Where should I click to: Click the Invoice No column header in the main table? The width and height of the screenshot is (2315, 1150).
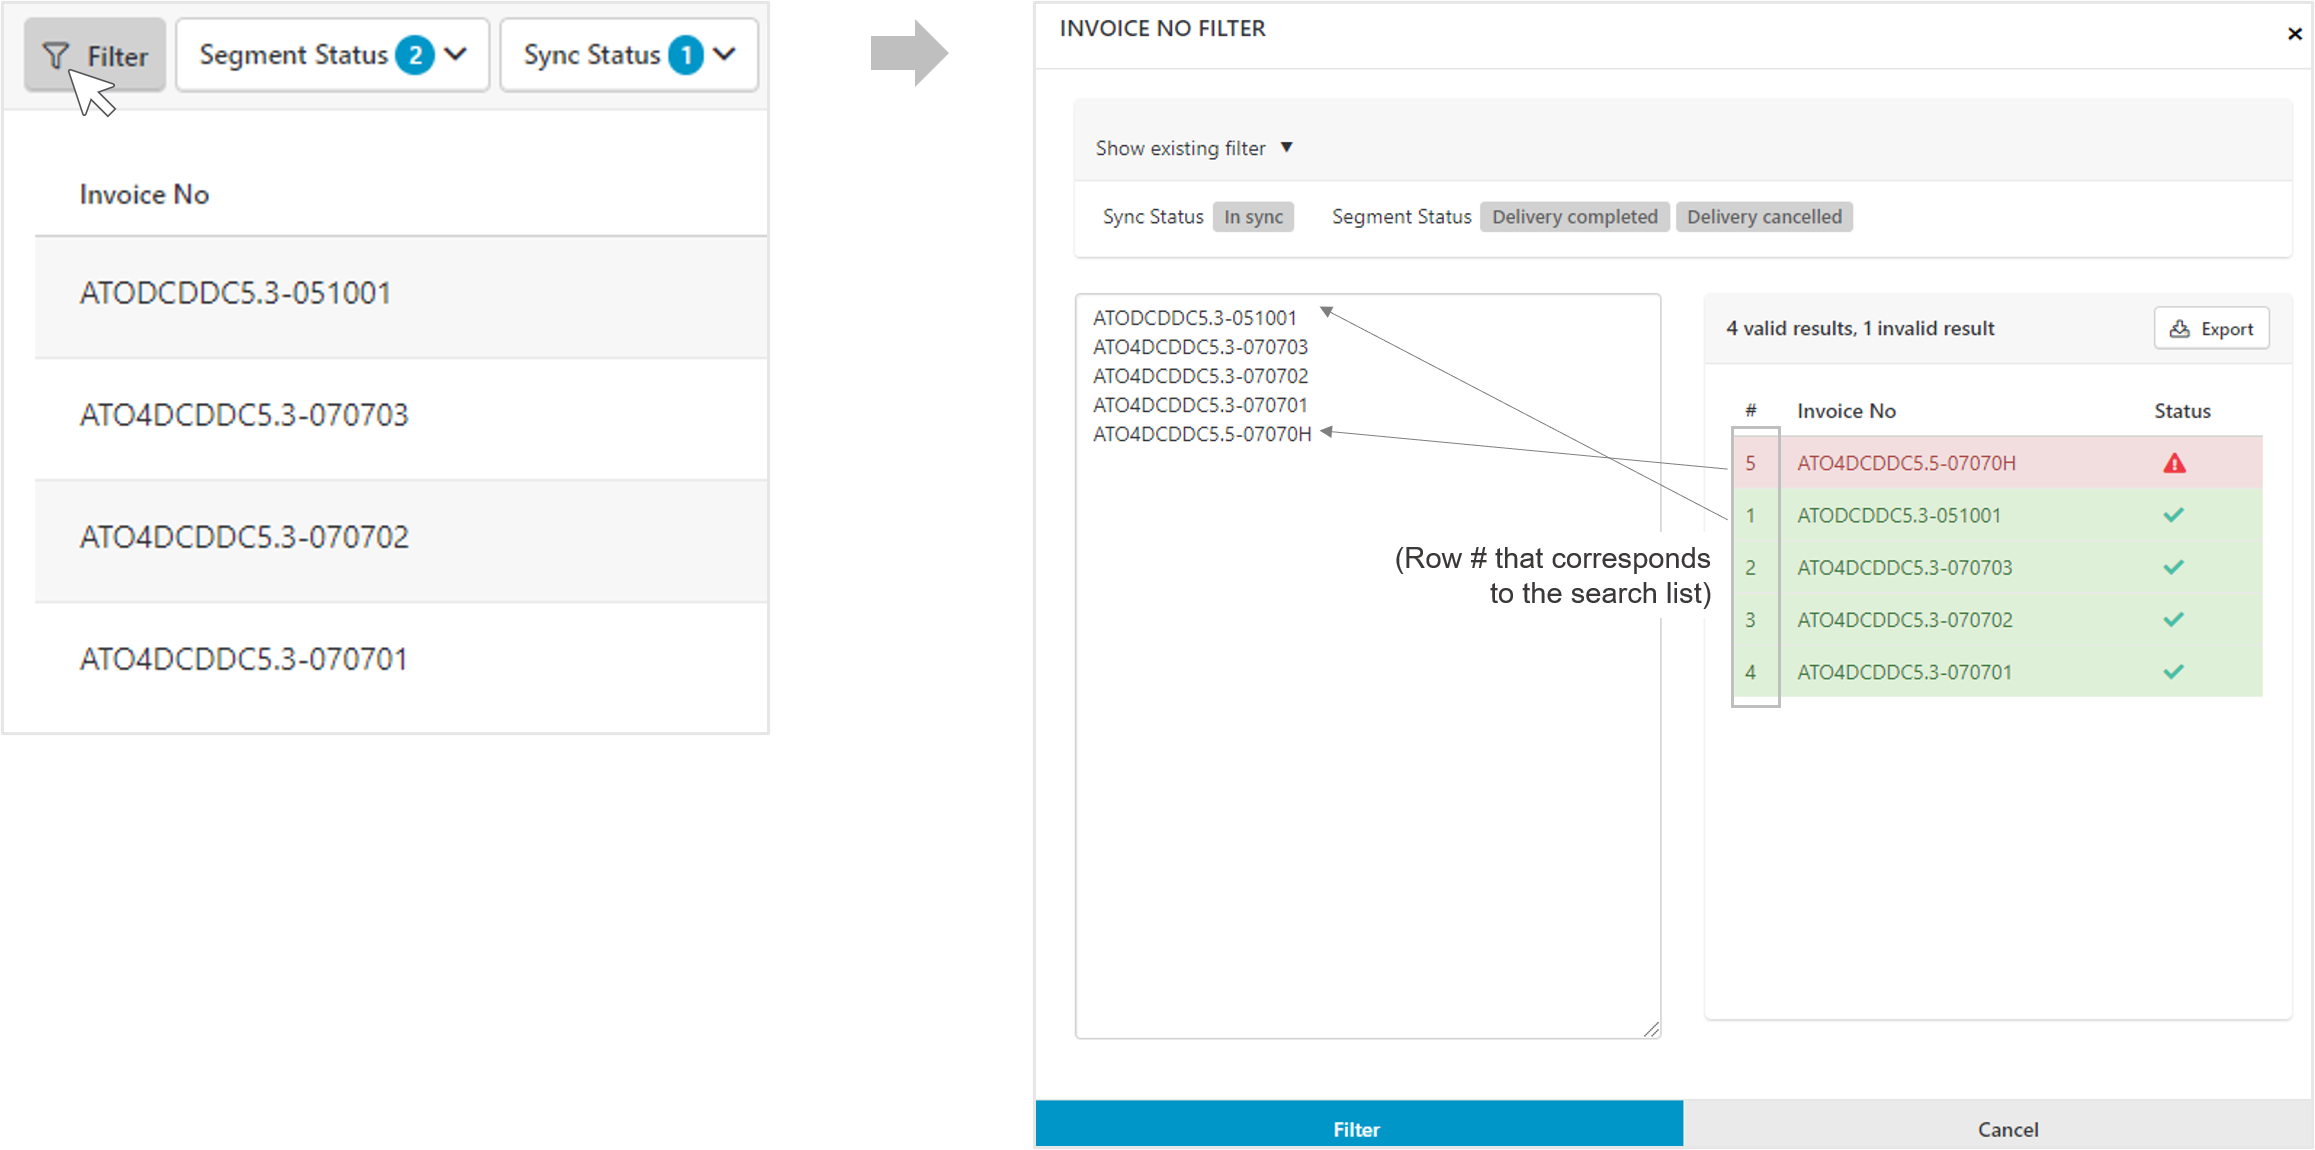tap(145, 194)
